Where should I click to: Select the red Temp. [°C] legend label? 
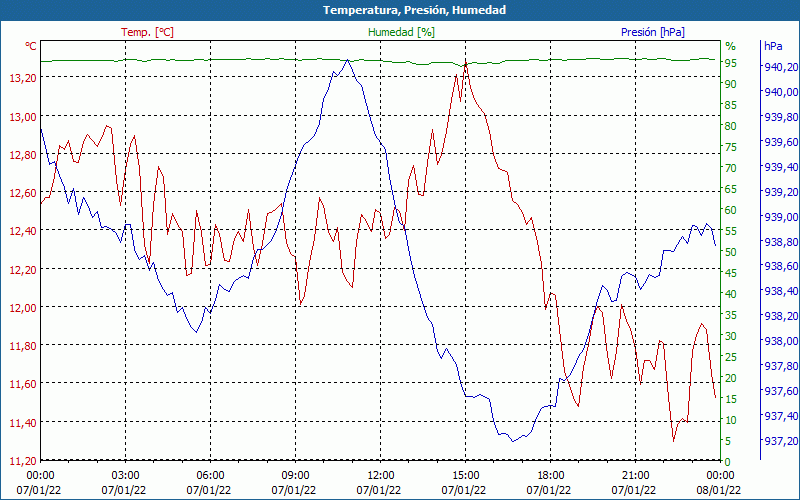tap(147, 32)
